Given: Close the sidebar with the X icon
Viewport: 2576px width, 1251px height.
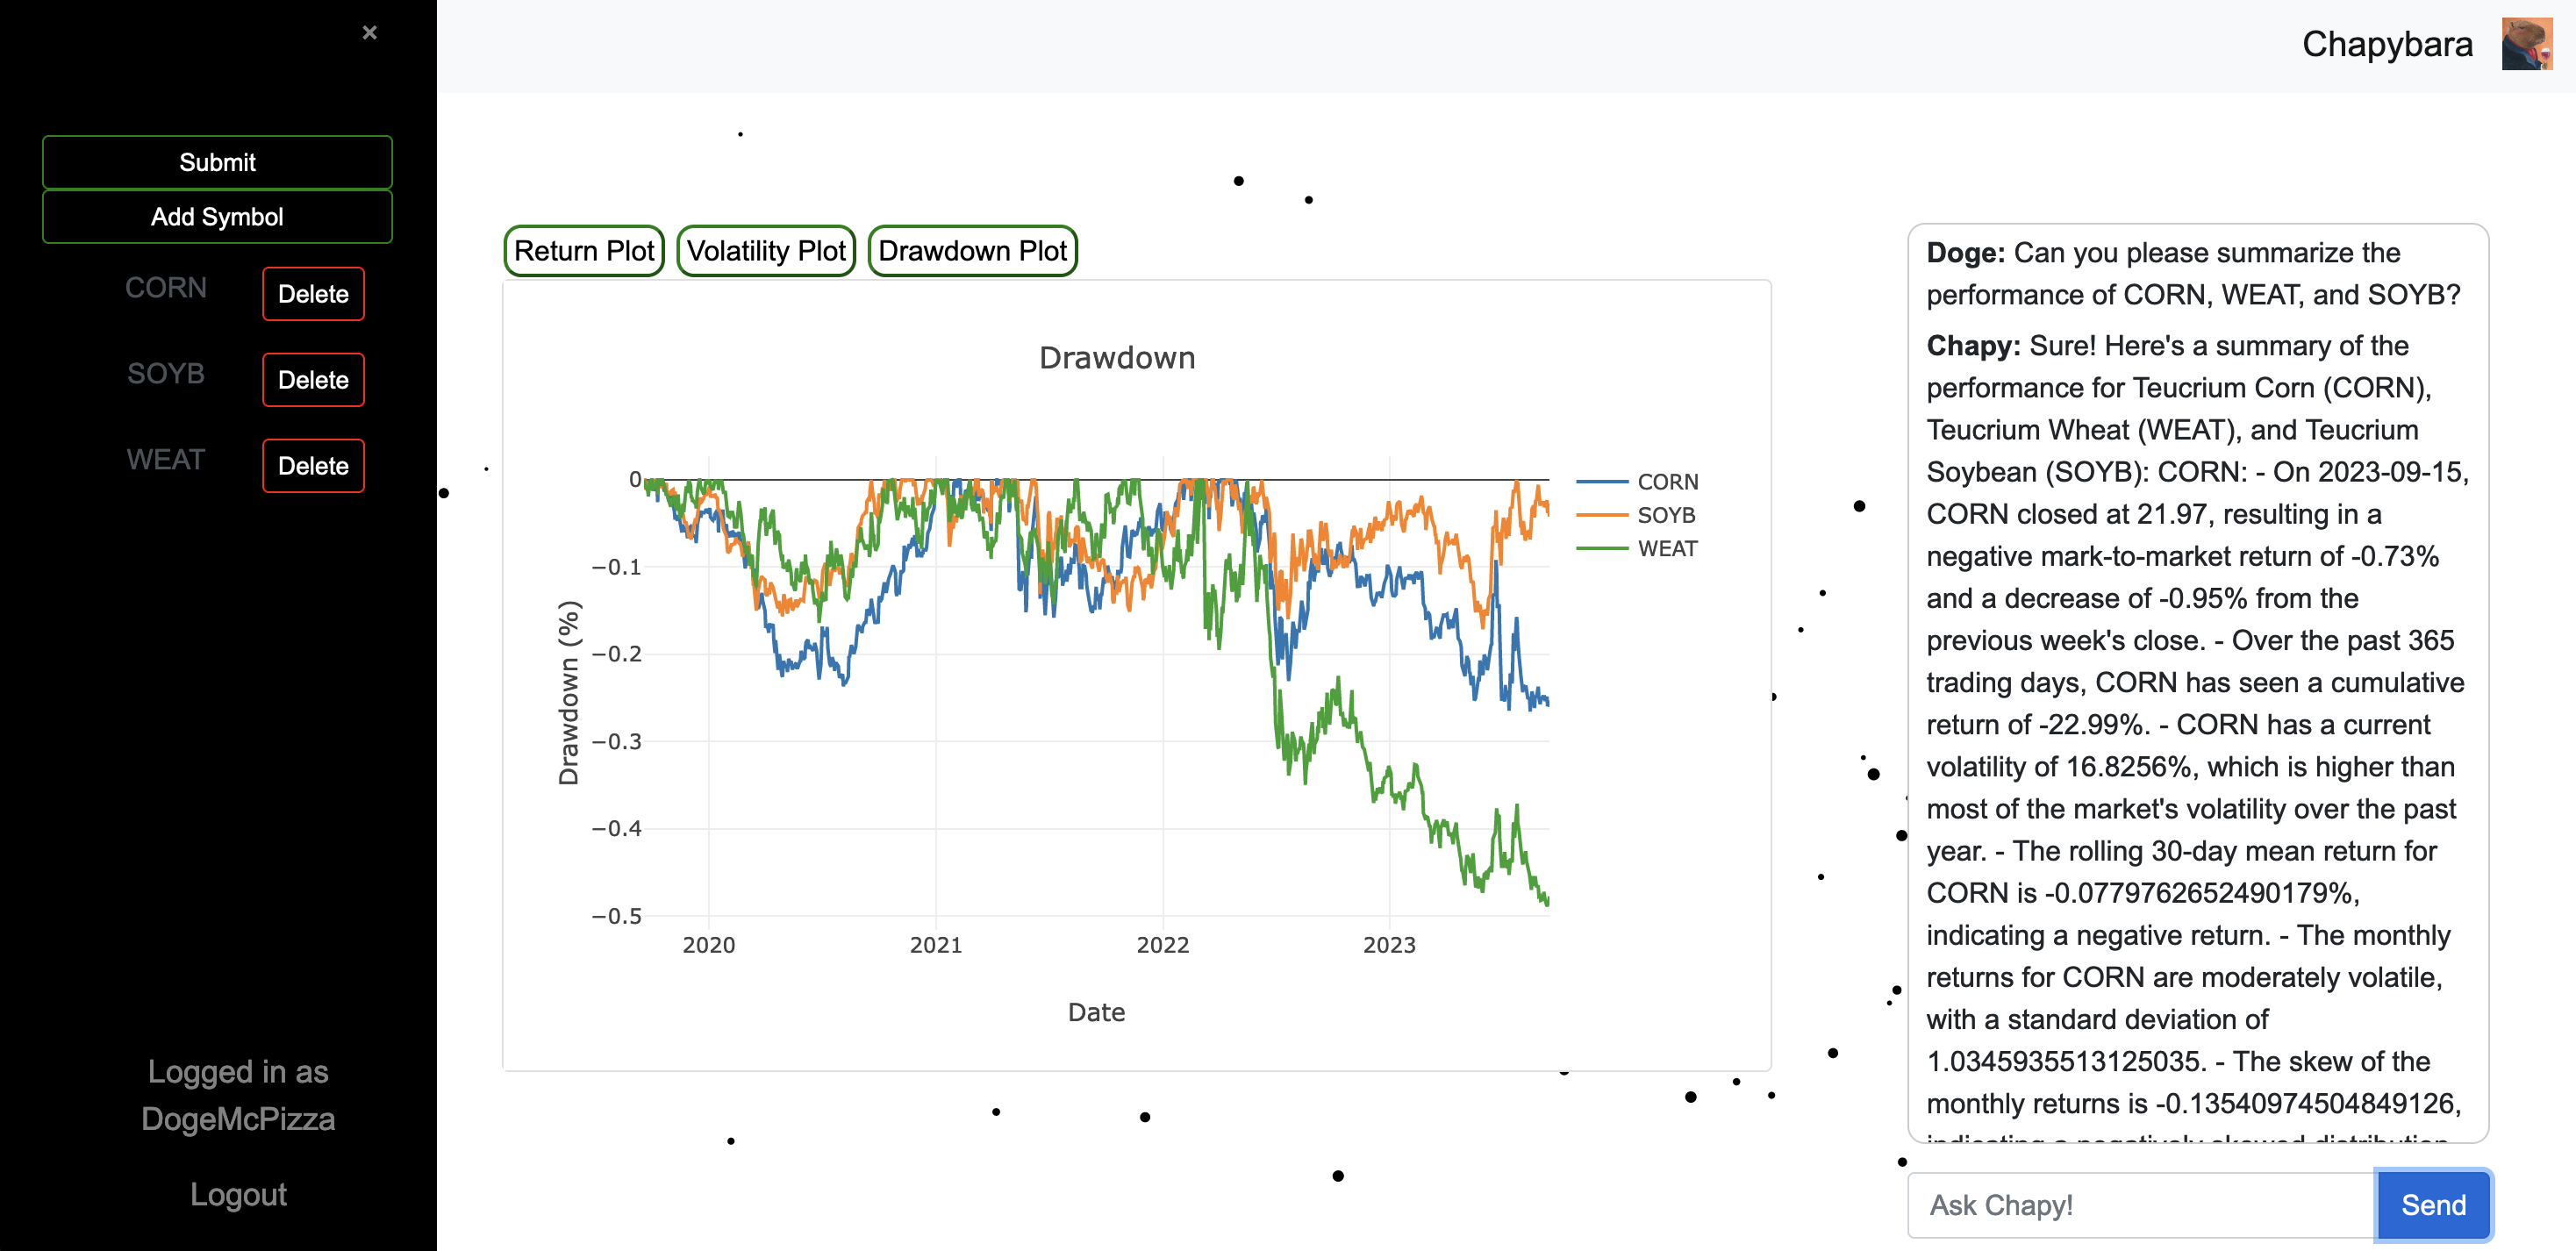Looking at the screenshot, I should click(x=369, y=33).
